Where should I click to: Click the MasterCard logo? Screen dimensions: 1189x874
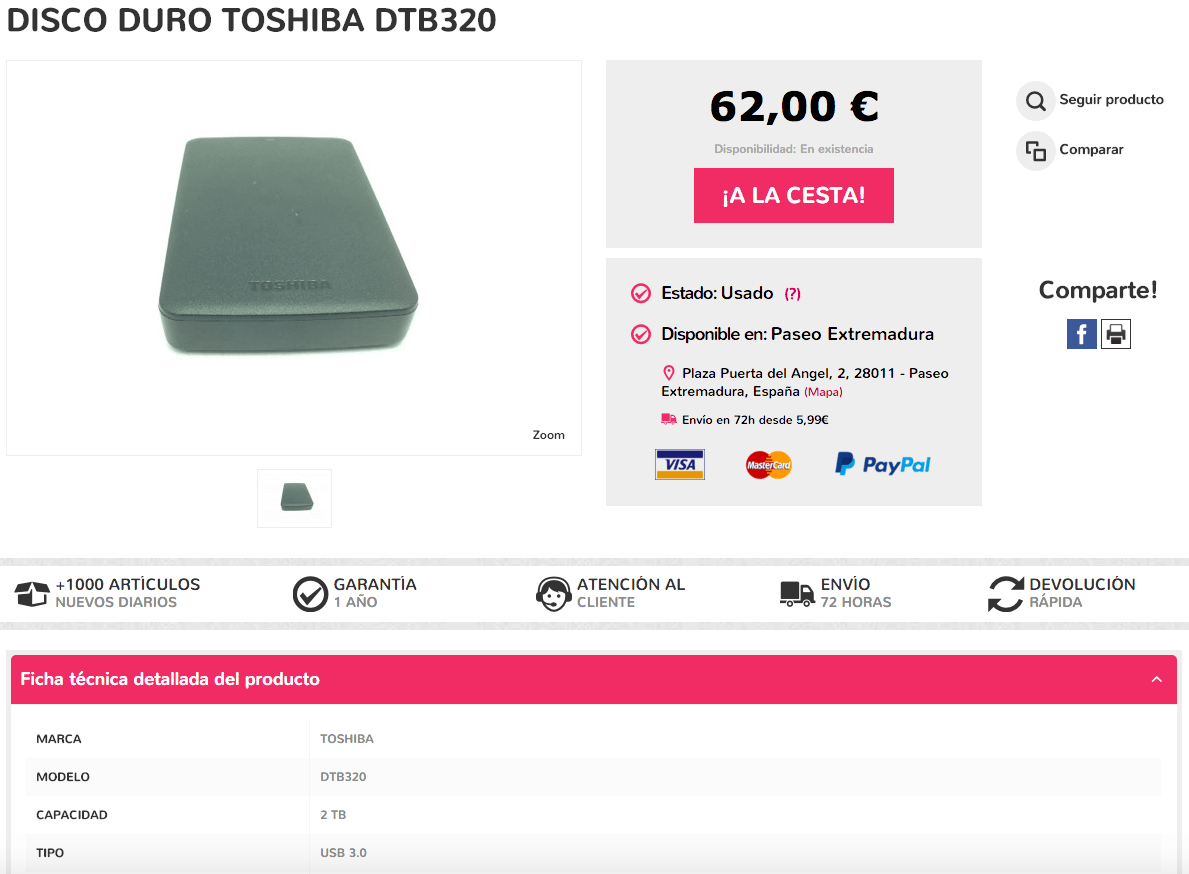coord(768,464)
